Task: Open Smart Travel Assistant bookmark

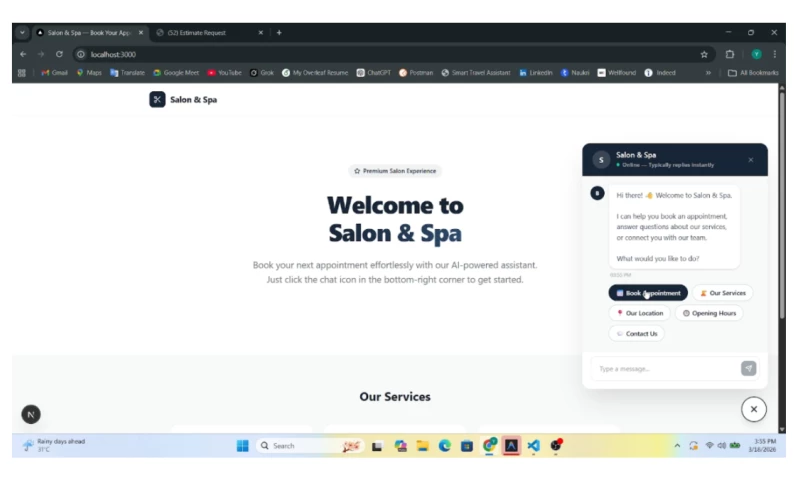Action: [x=476, y=73]
